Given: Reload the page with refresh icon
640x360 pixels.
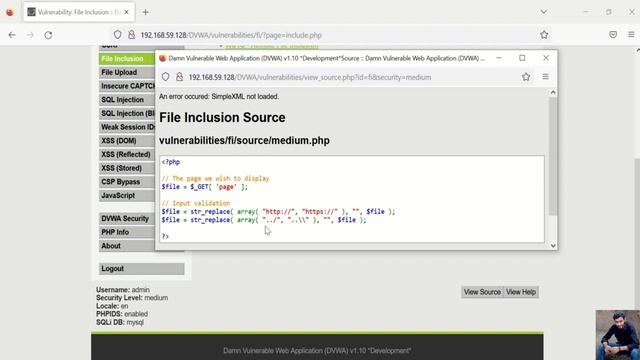Looking at the screenshot, I should tap(48, 35).
